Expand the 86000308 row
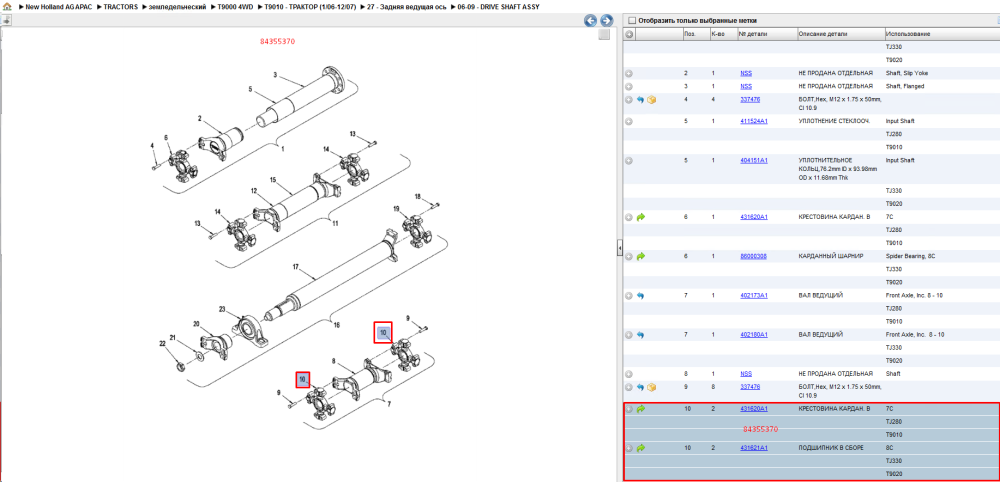 tap(629, 256)
